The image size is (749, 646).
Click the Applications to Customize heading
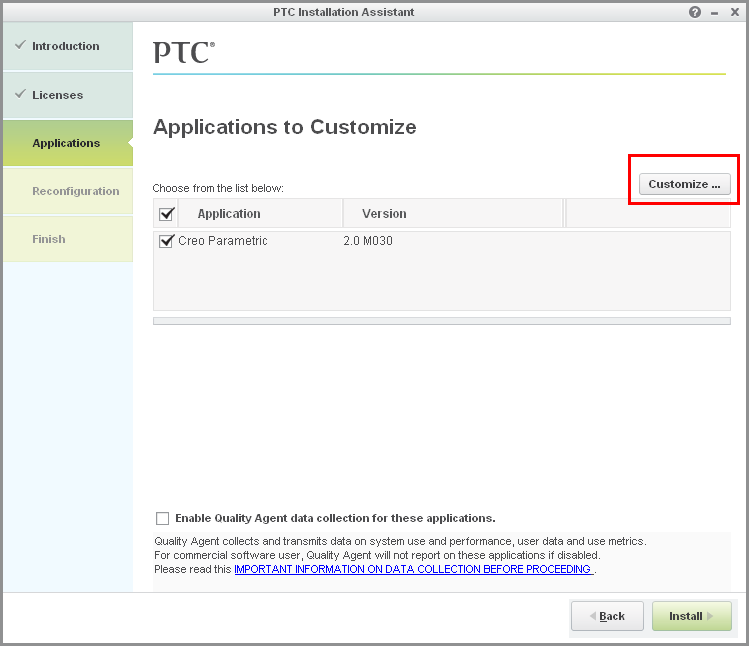click(x=285, y=127)
